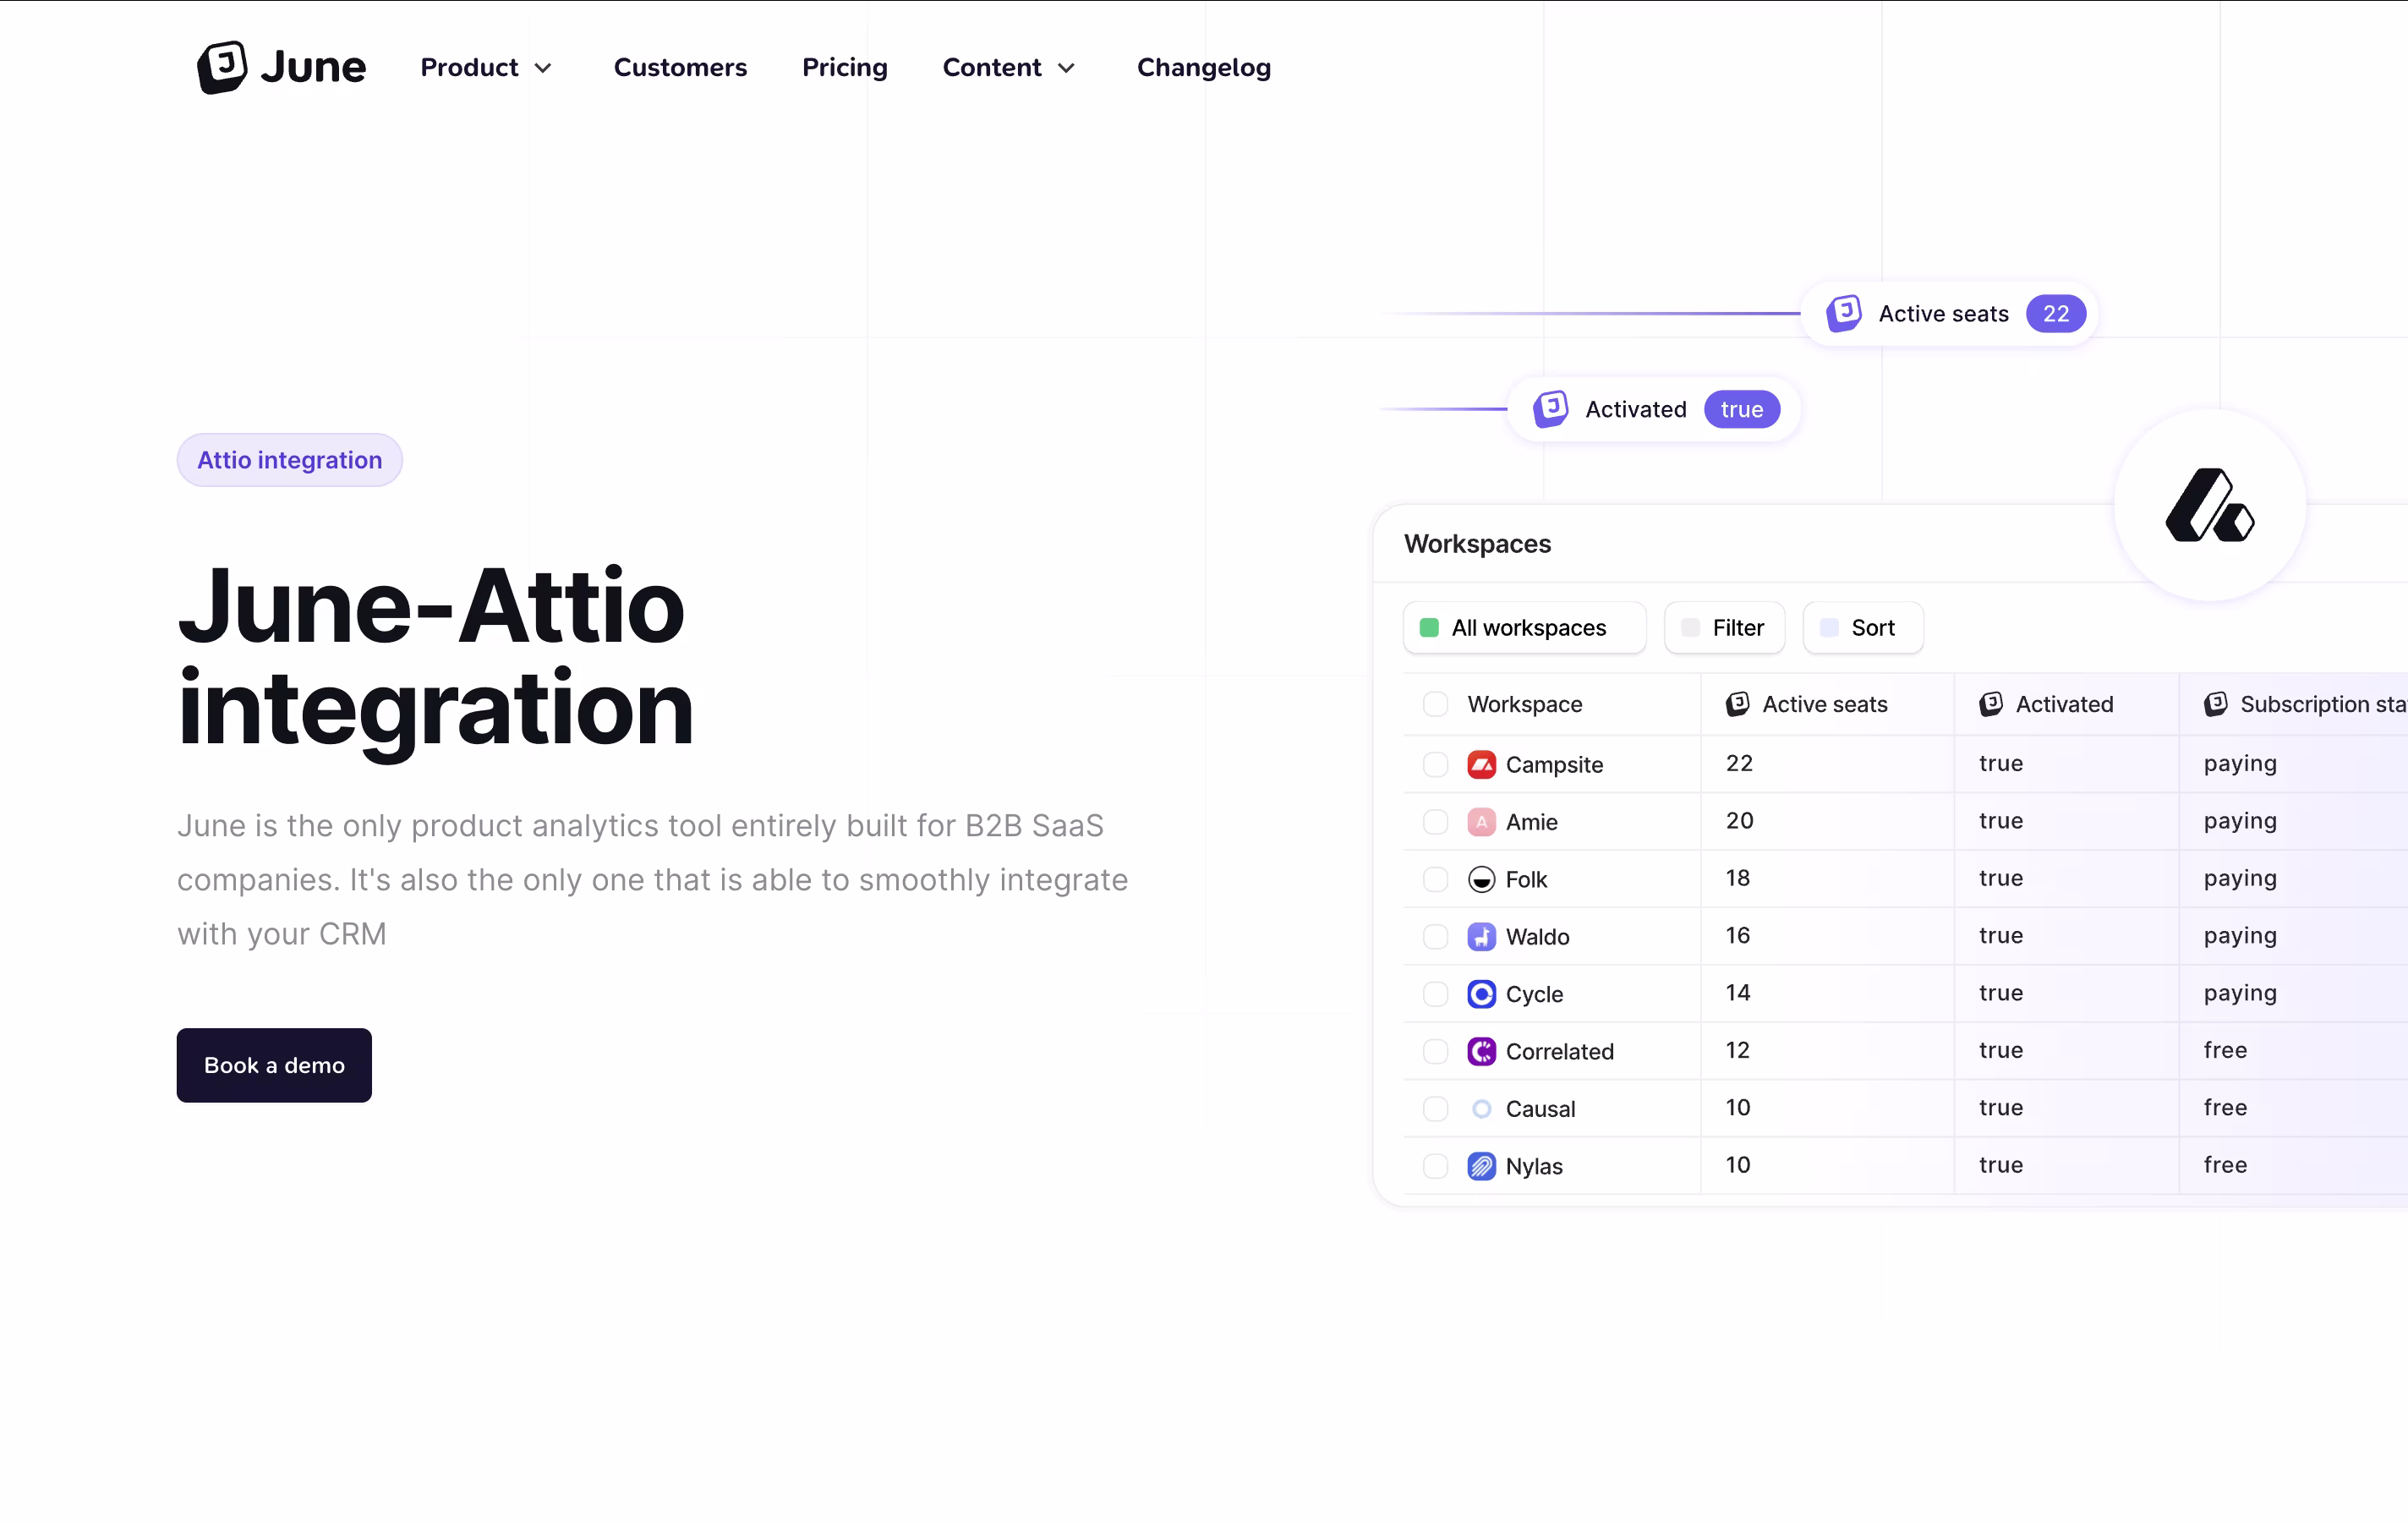Click Waldo's active seats value 16
Screen dimensions: 2408x1522
pyautogui.click(x=1737, y=935)
